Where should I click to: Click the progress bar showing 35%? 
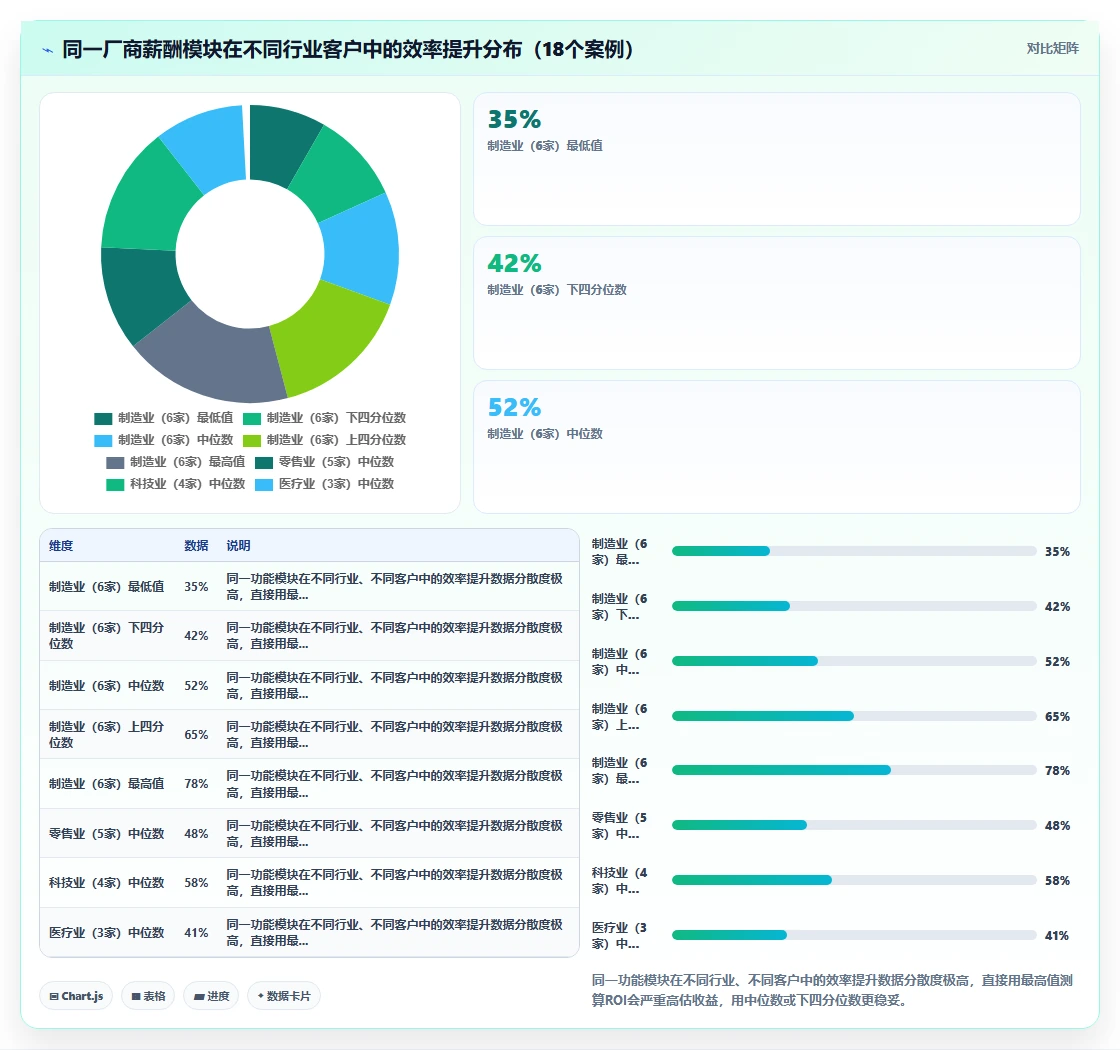(x=854, y=551)
